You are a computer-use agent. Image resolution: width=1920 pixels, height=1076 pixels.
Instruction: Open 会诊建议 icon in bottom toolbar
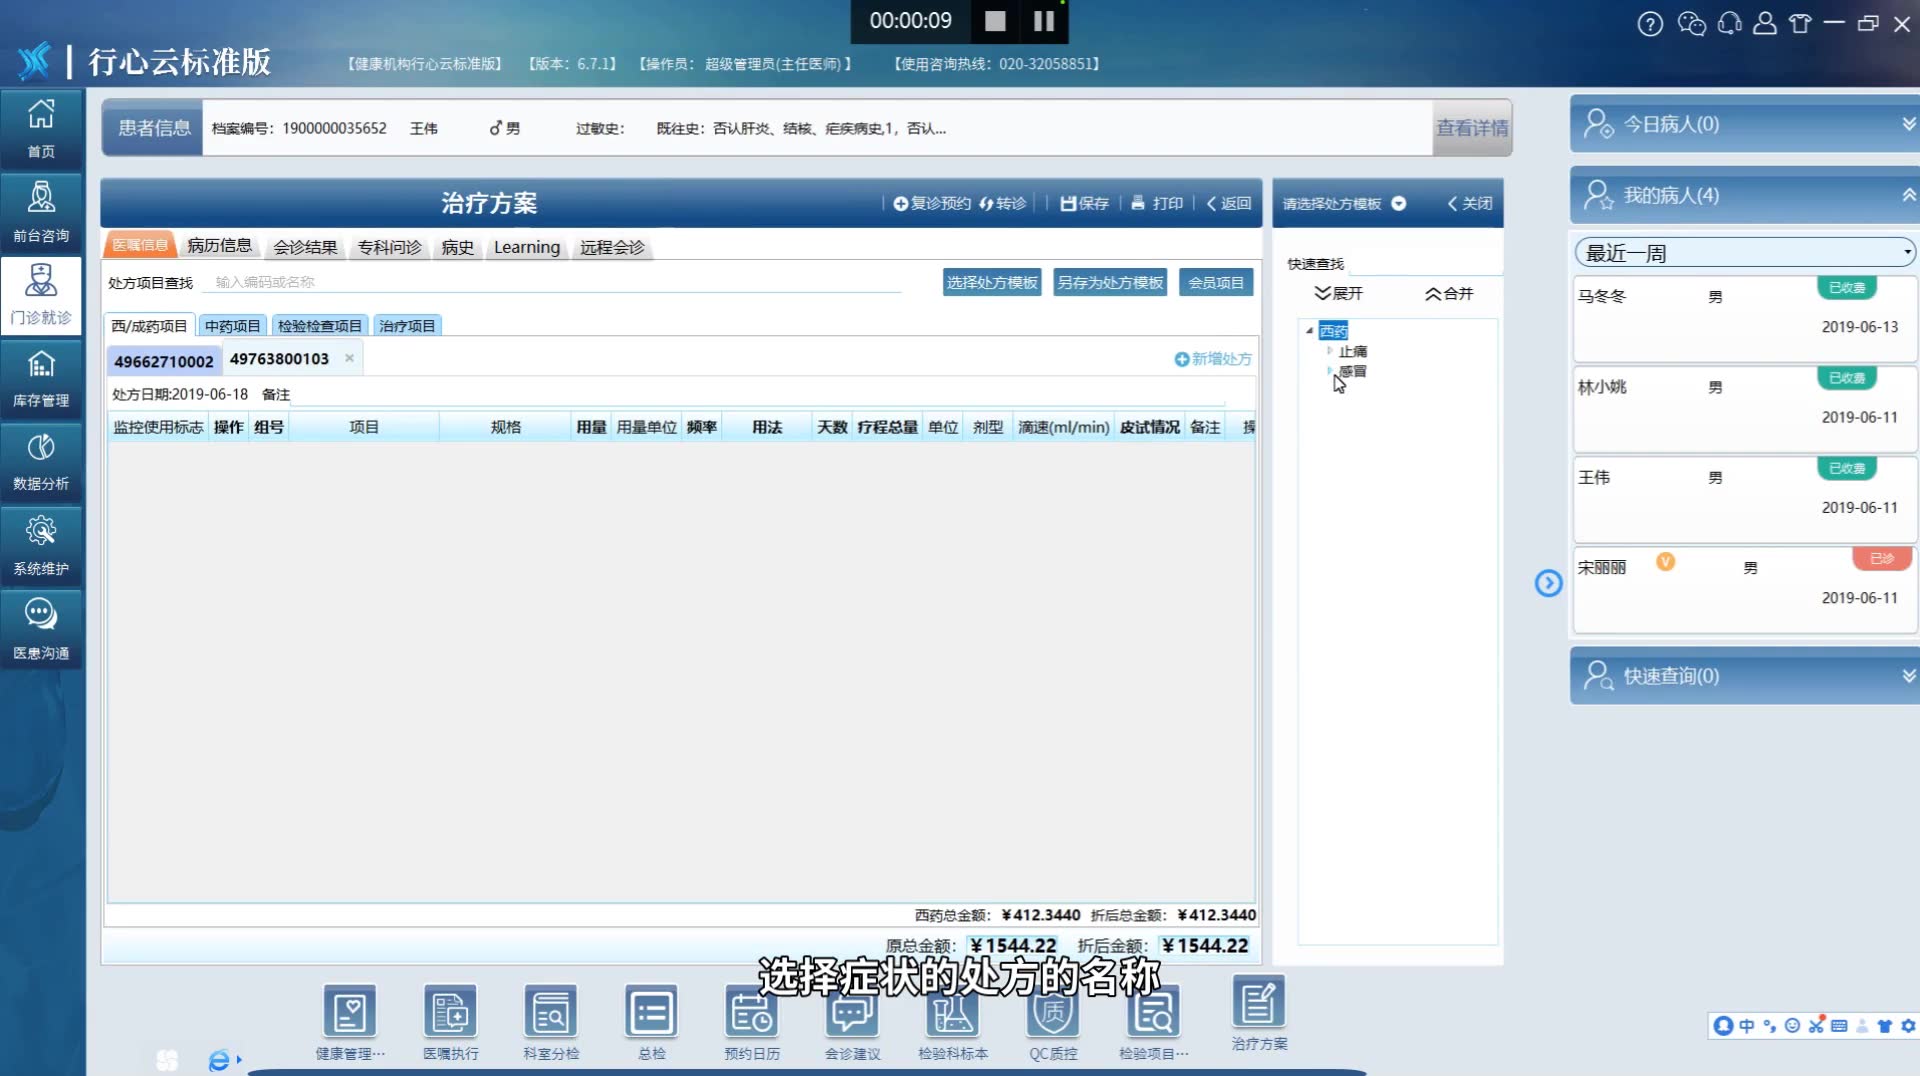point(852,1022)
